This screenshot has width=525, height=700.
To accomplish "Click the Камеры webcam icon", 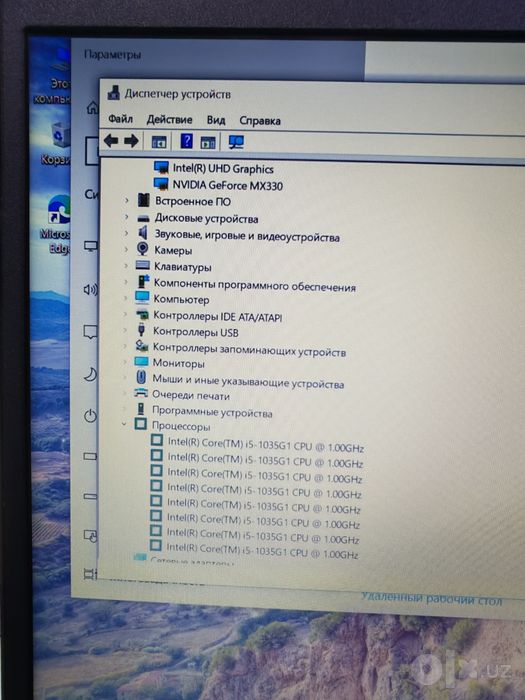I will [142, 249].
